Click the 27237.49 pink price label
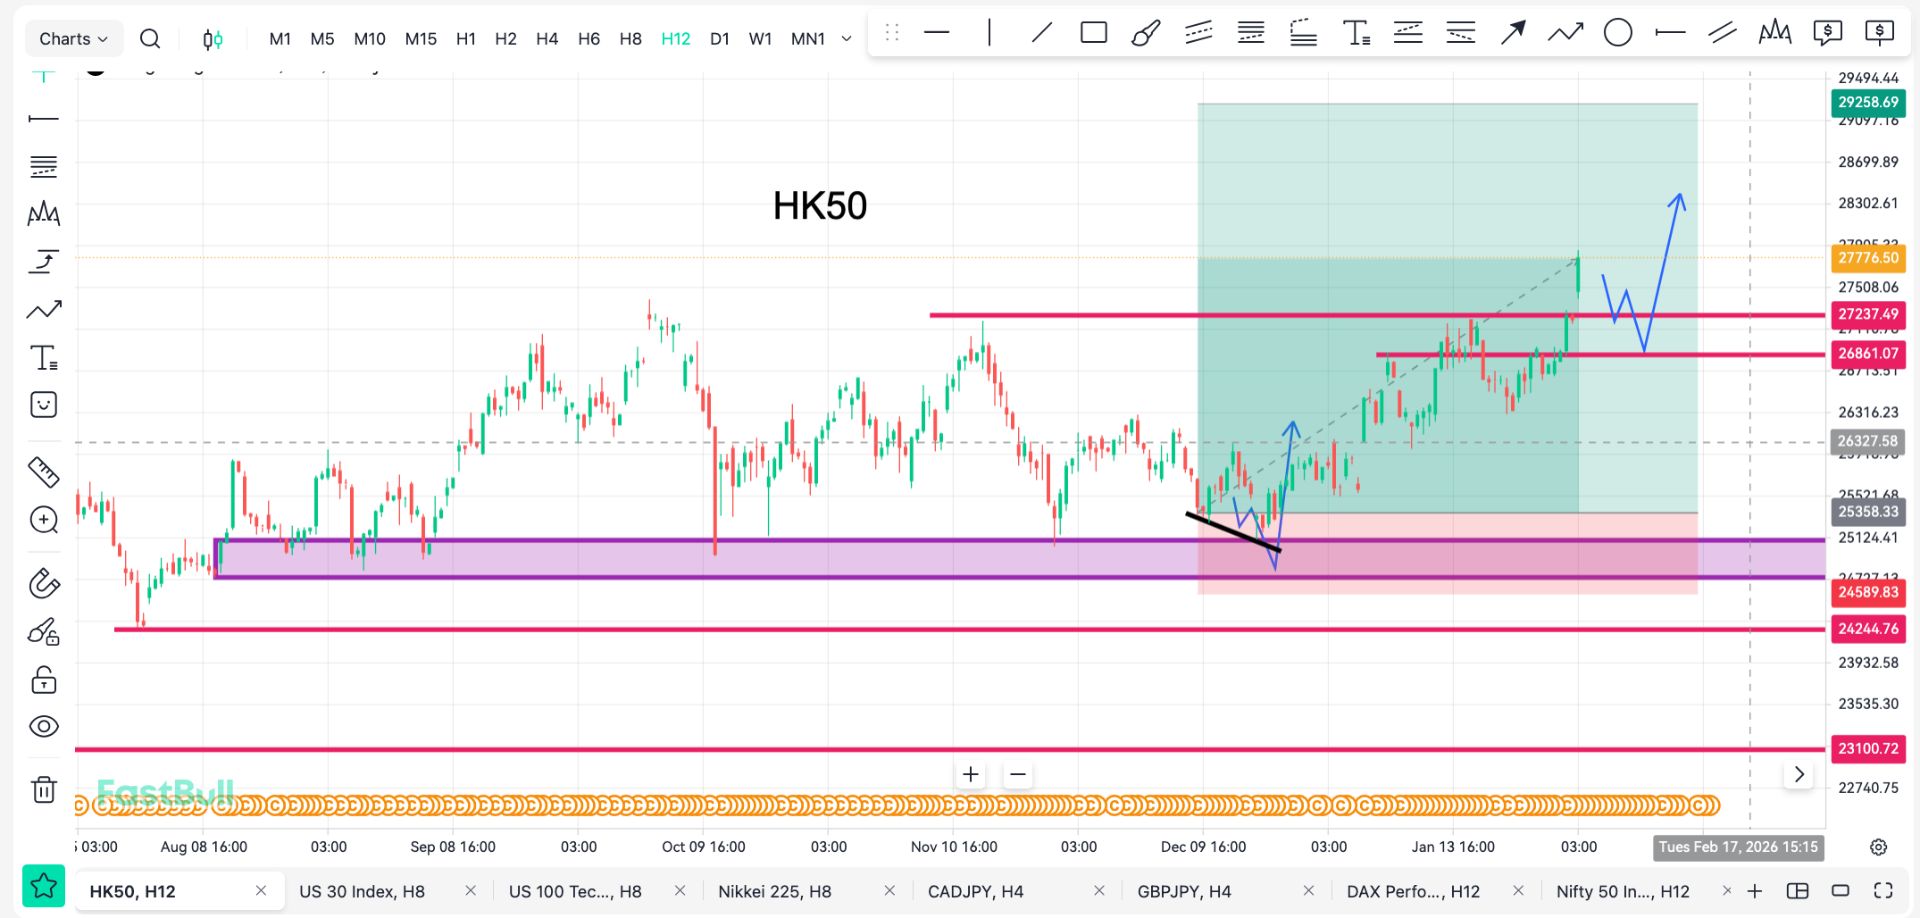The height and width of the screenshot is (918, 1920). (x=1867, y=314)
